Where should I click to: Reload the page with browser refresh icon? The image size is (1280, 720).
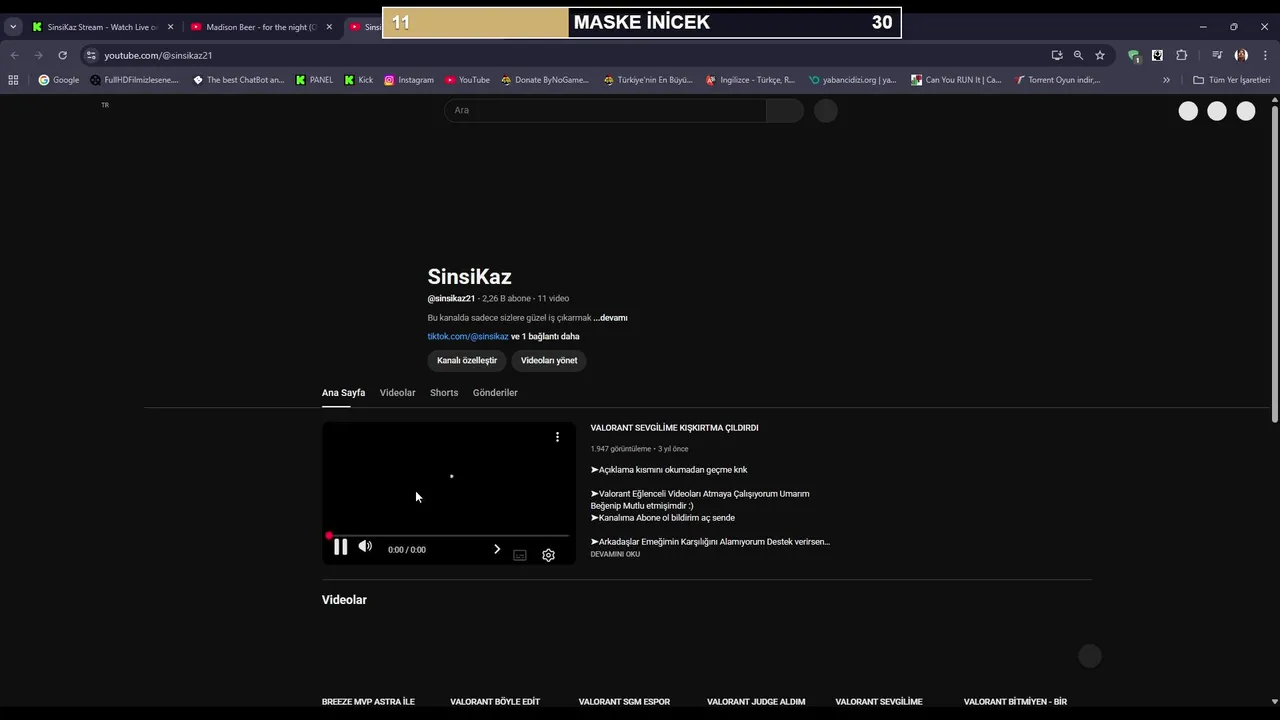click(62, 55)
